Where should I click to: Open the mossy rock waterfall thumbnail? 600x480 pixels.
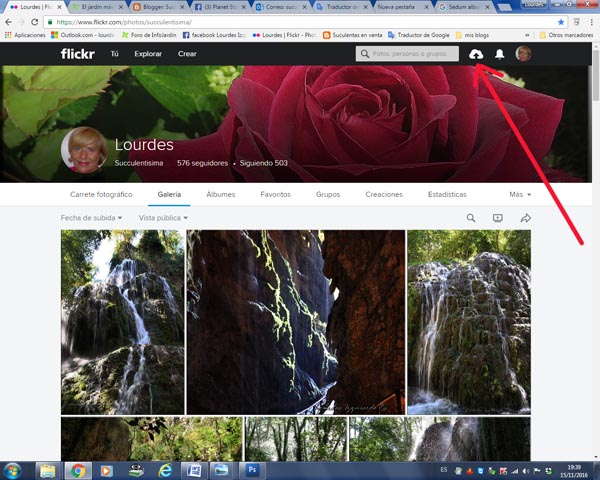click(x=469, y=322)
